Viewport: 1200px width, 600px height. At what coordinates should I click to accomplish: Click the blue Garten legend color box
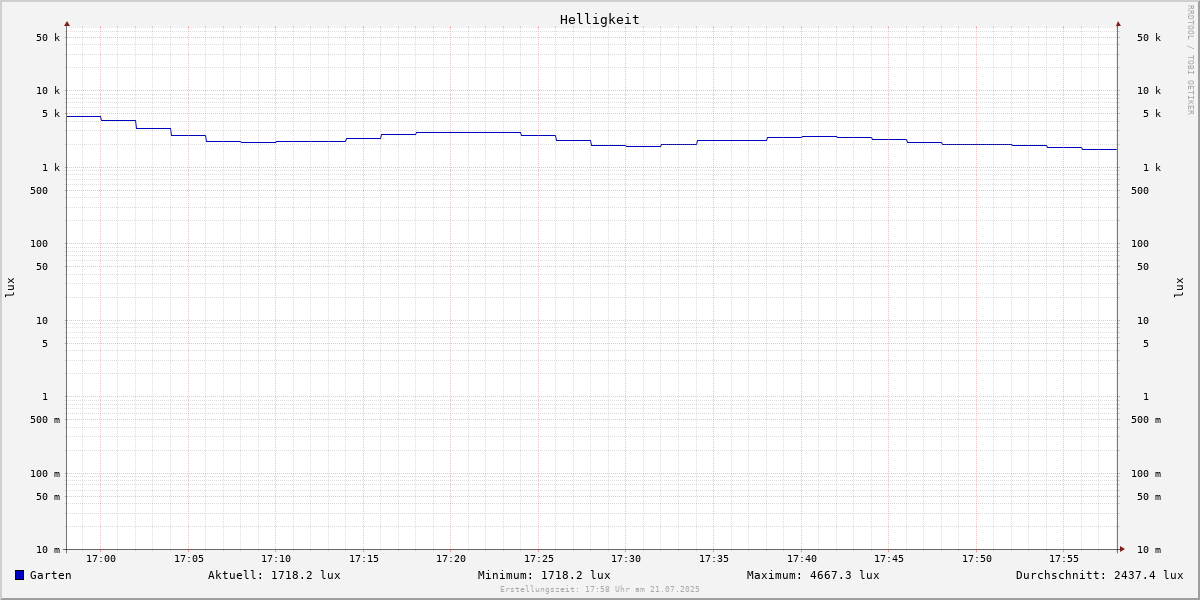click(x=19, y=575)
